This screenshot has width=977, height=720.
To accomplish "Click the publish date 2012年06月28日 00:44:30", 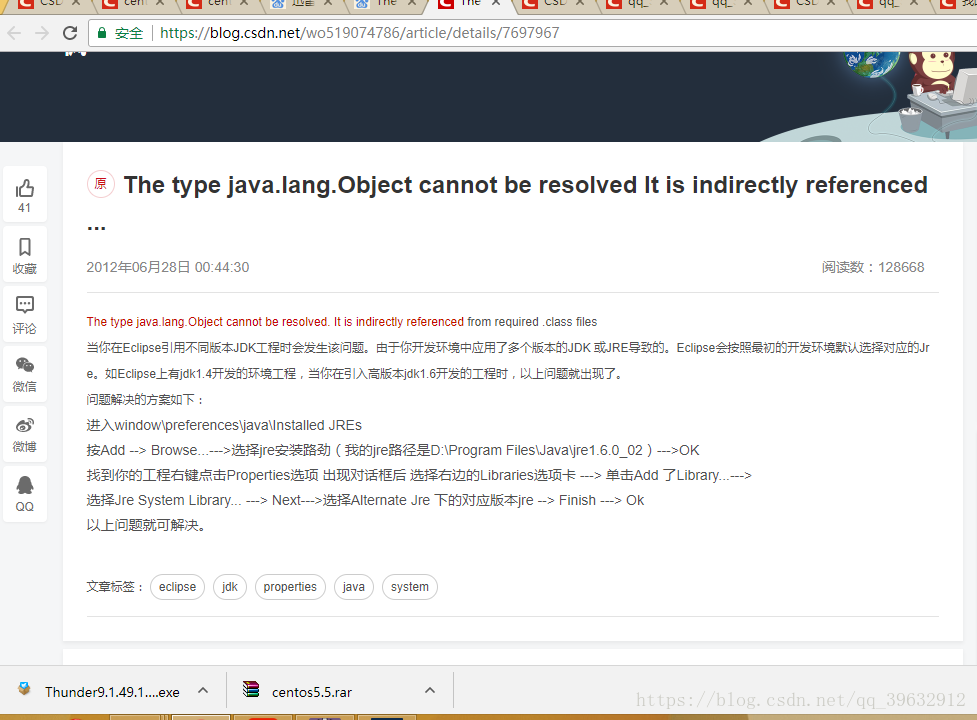I will tap(168, 267).
